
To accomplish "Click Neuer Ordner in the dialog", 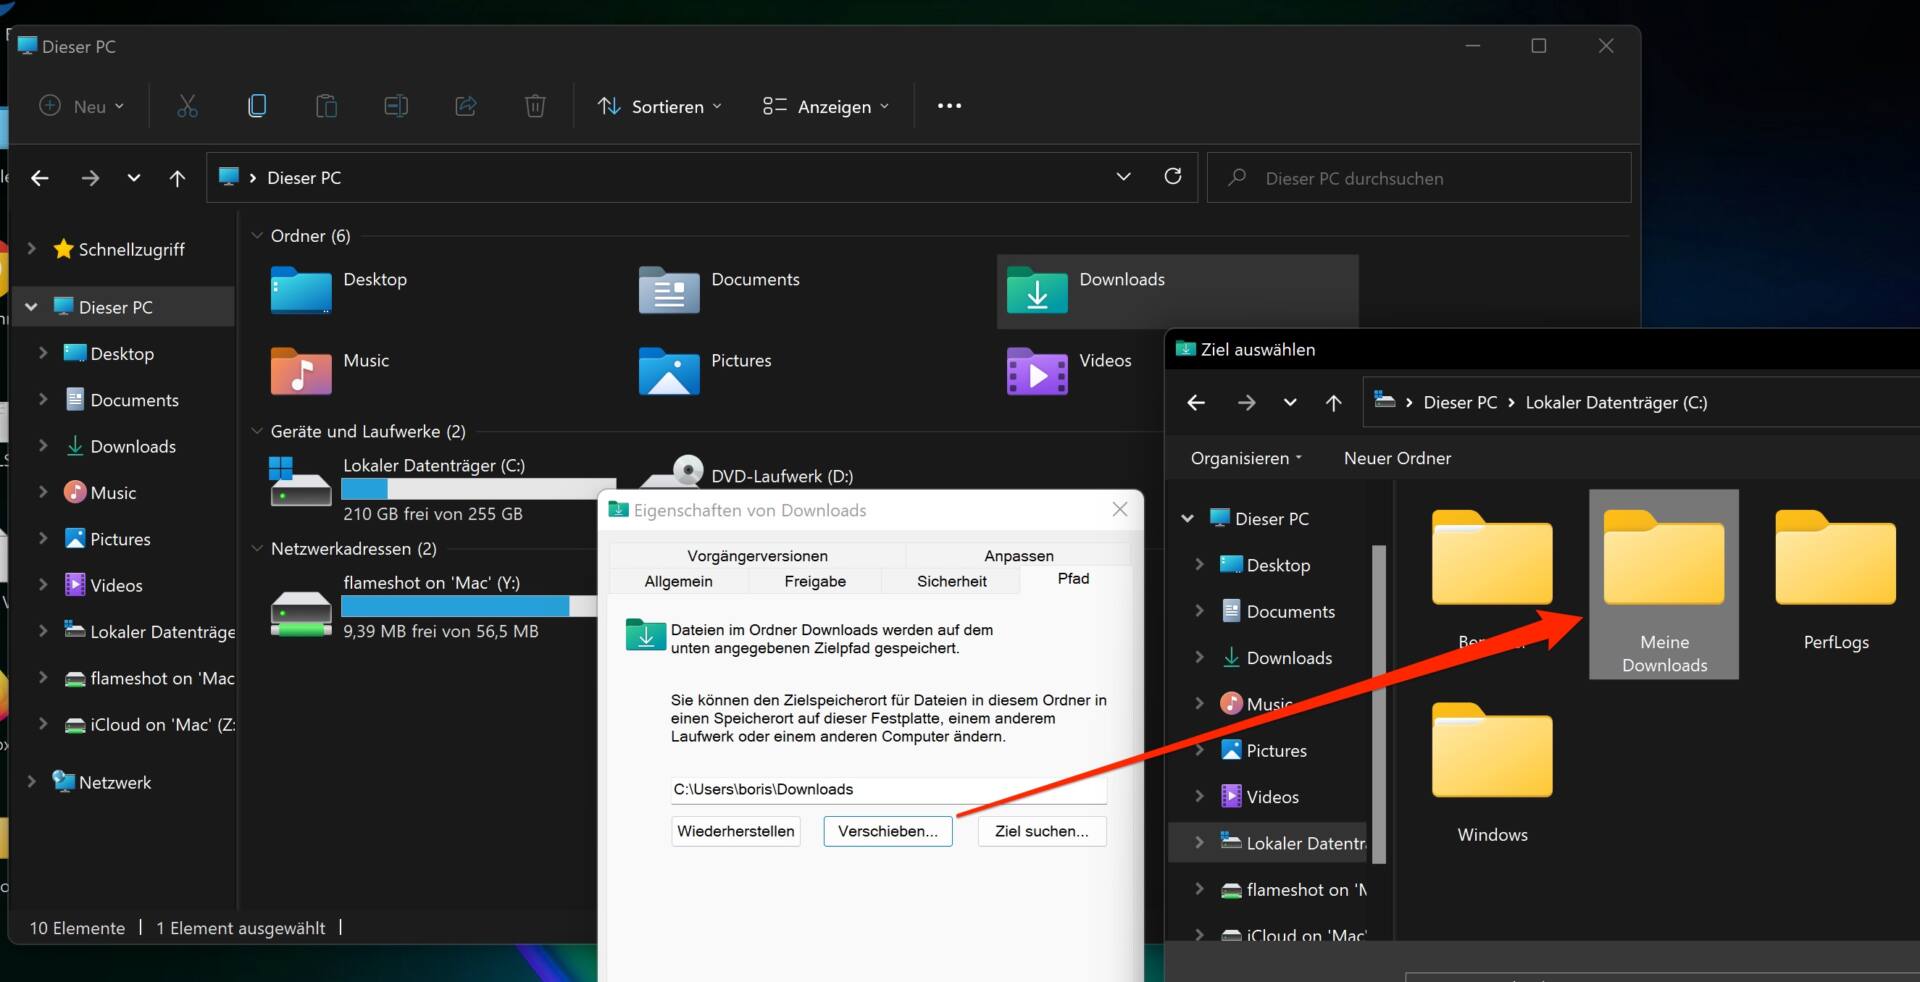I will 1396,458.
